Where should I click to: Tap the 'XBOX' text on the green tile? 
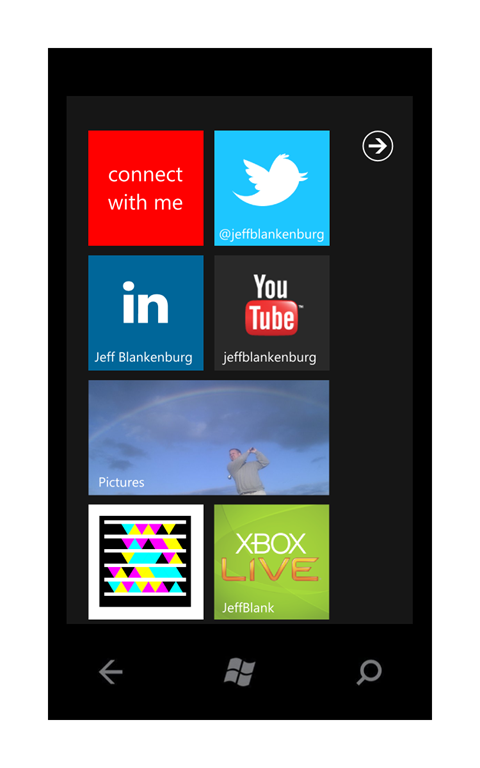[x=270, y=544]
